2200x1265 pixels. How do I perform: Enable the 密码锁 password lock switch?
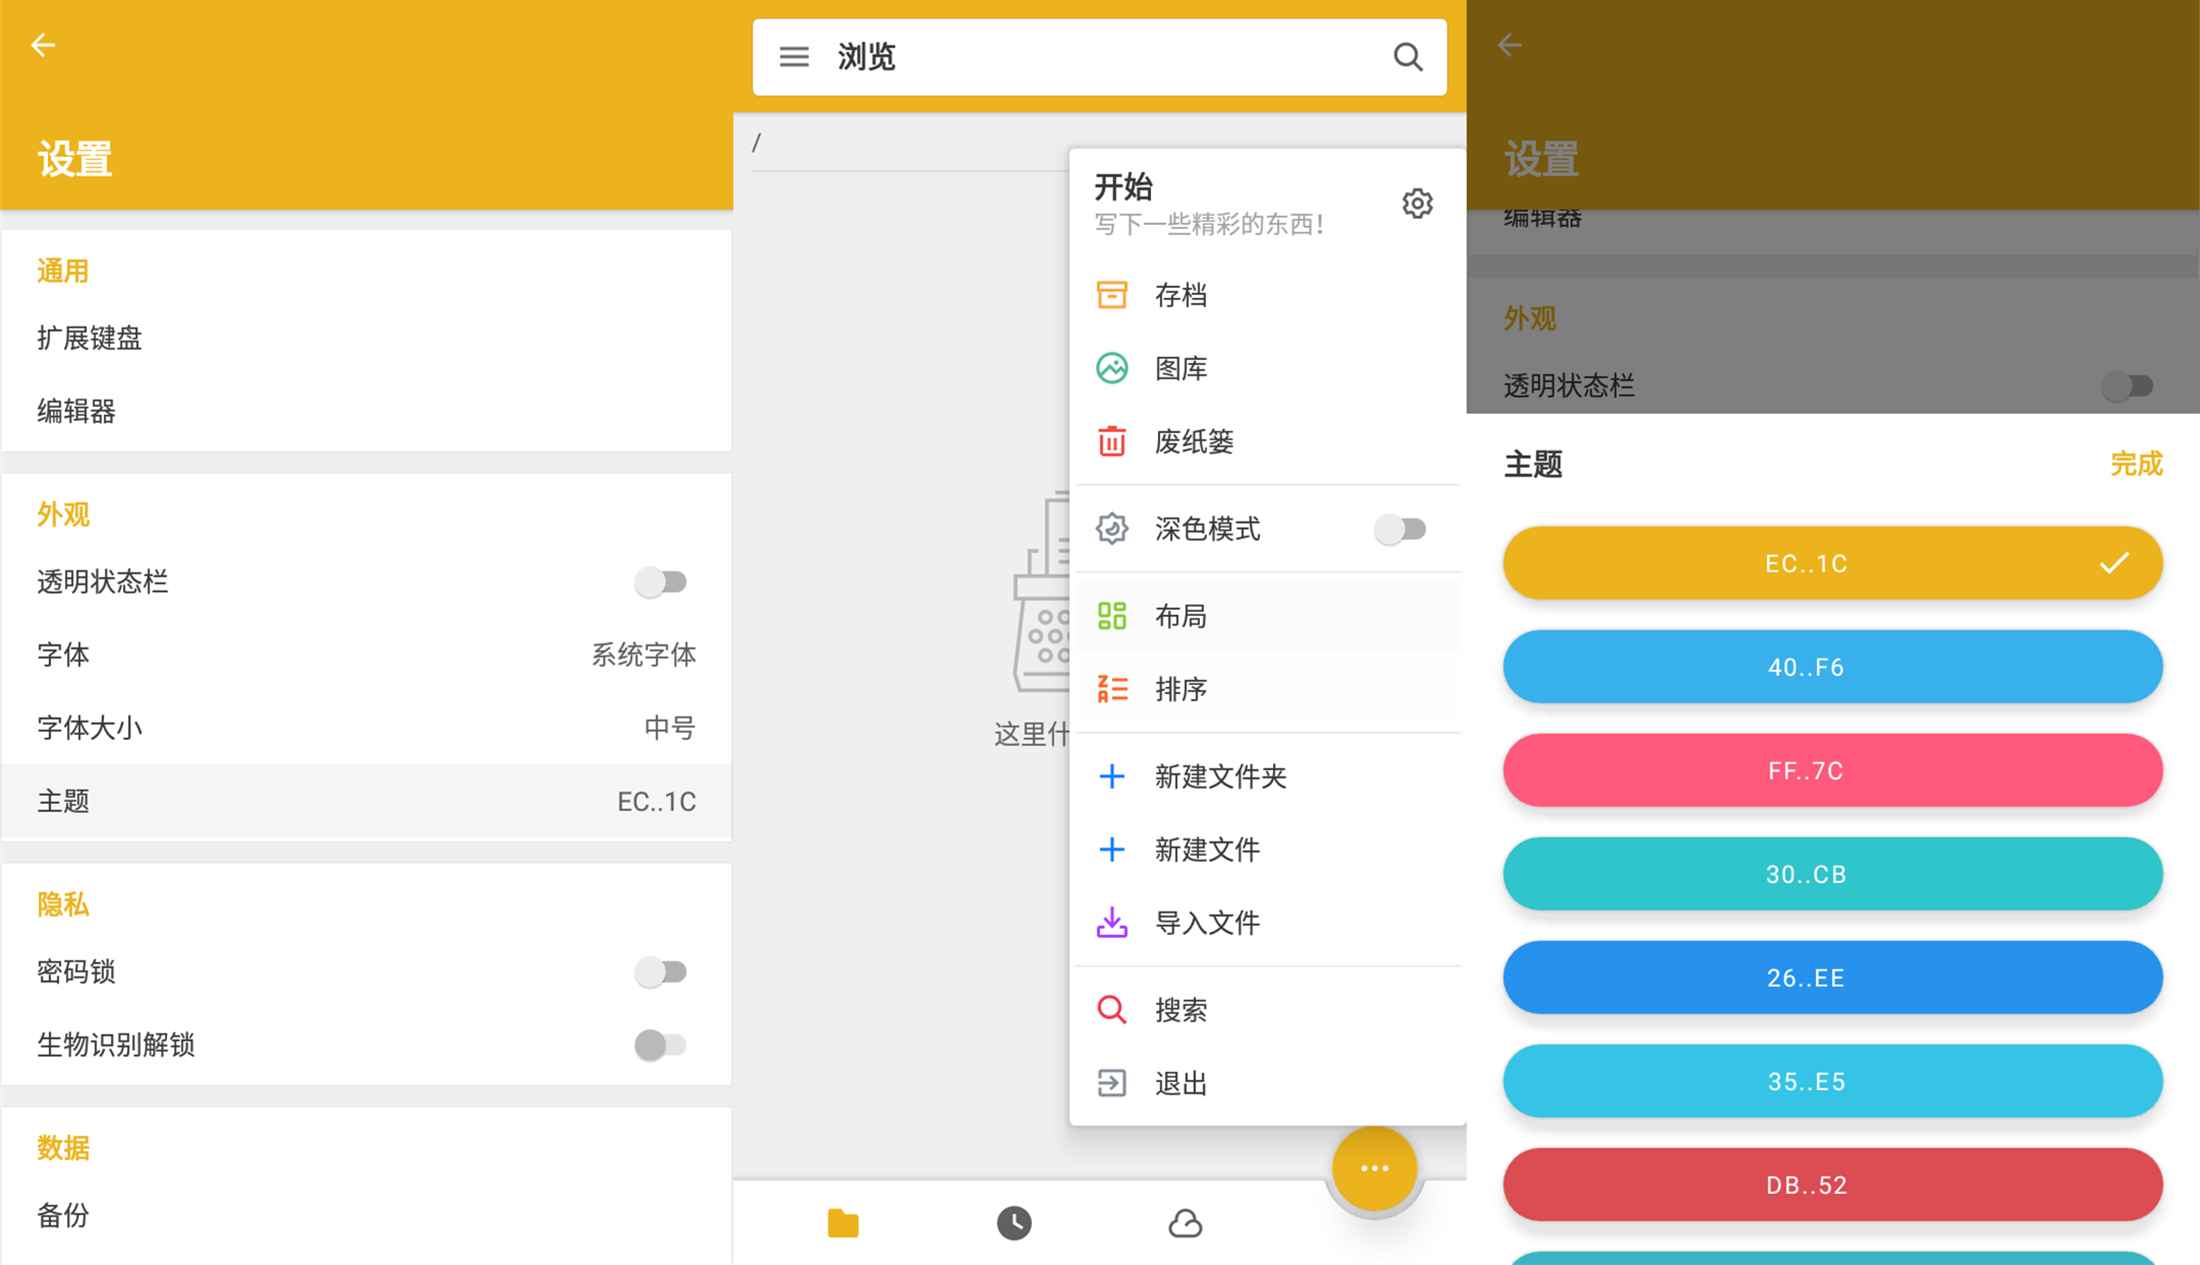point(661,972)
